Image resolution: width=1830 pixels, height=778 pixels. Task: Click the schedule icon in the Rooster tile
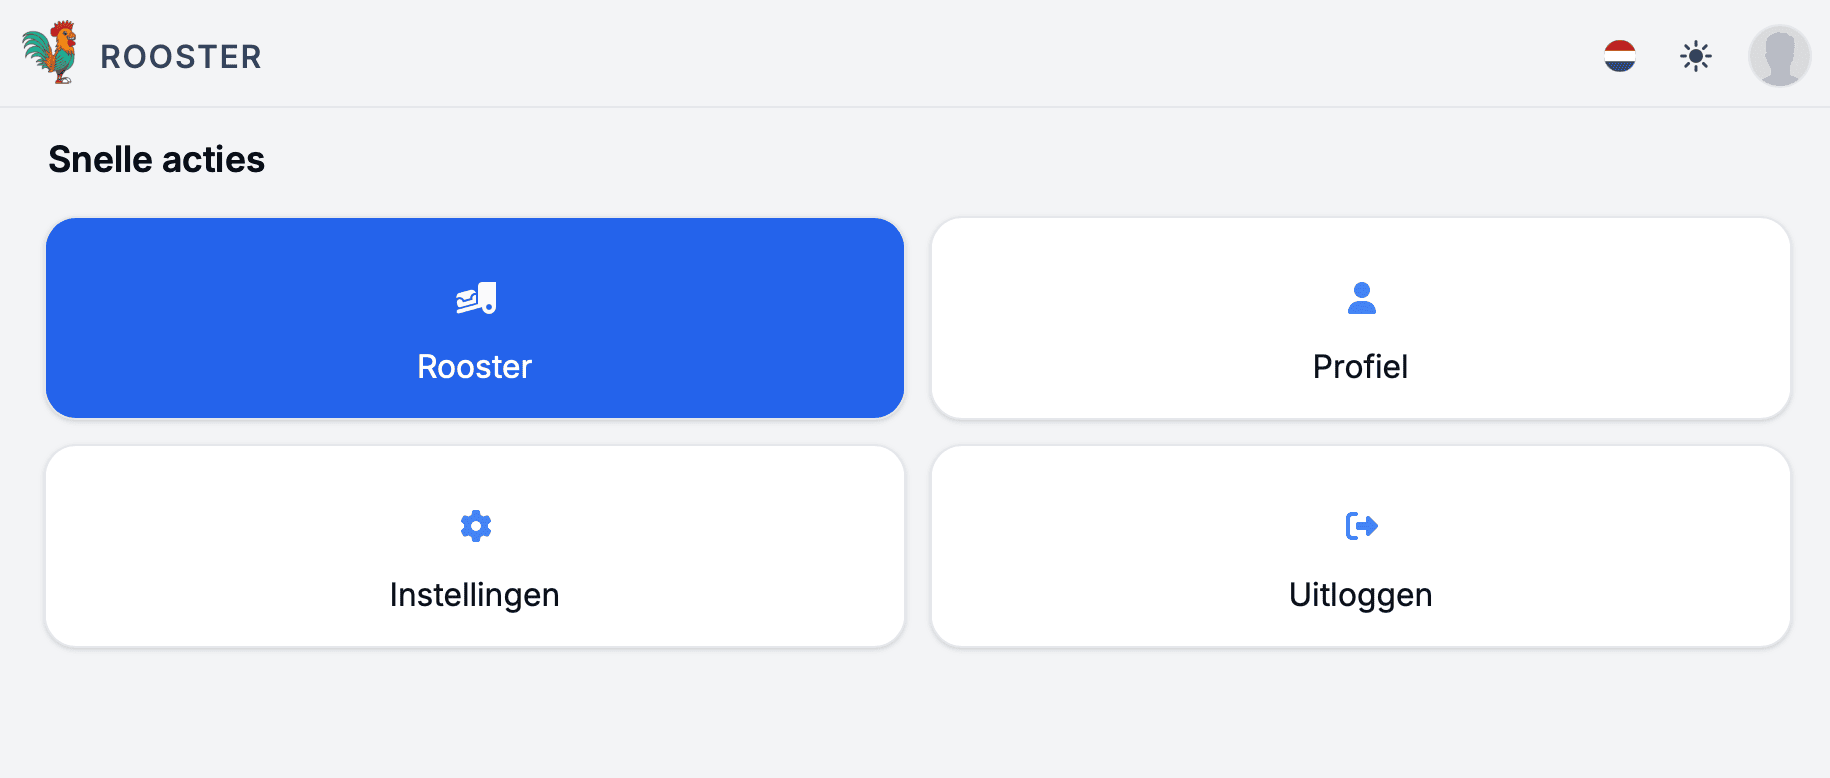coord(476,298)
